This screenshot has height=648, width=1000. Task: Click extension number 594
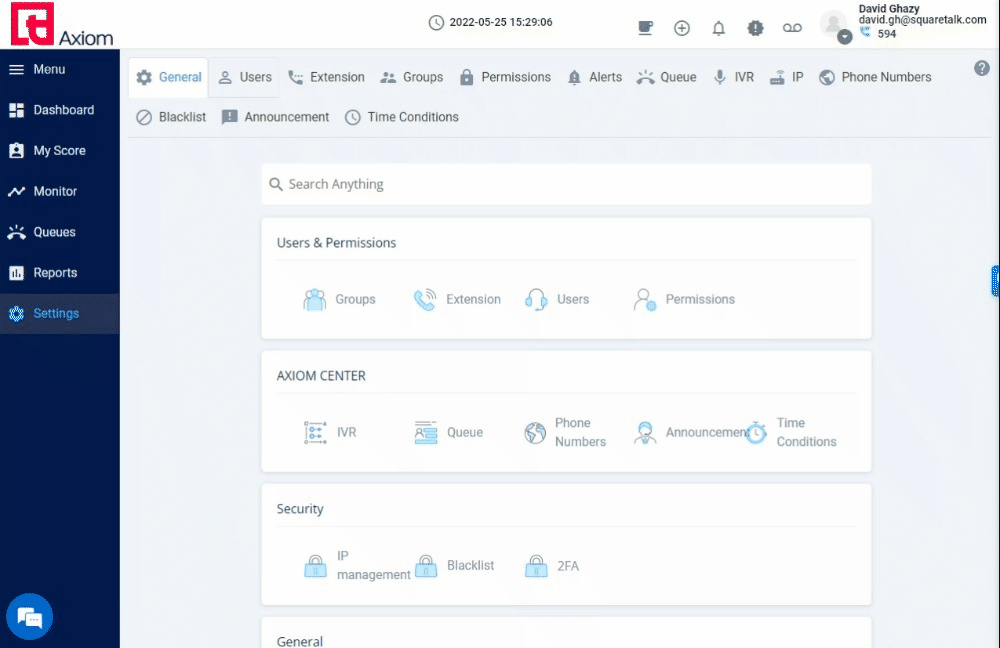tap(886, 34)
